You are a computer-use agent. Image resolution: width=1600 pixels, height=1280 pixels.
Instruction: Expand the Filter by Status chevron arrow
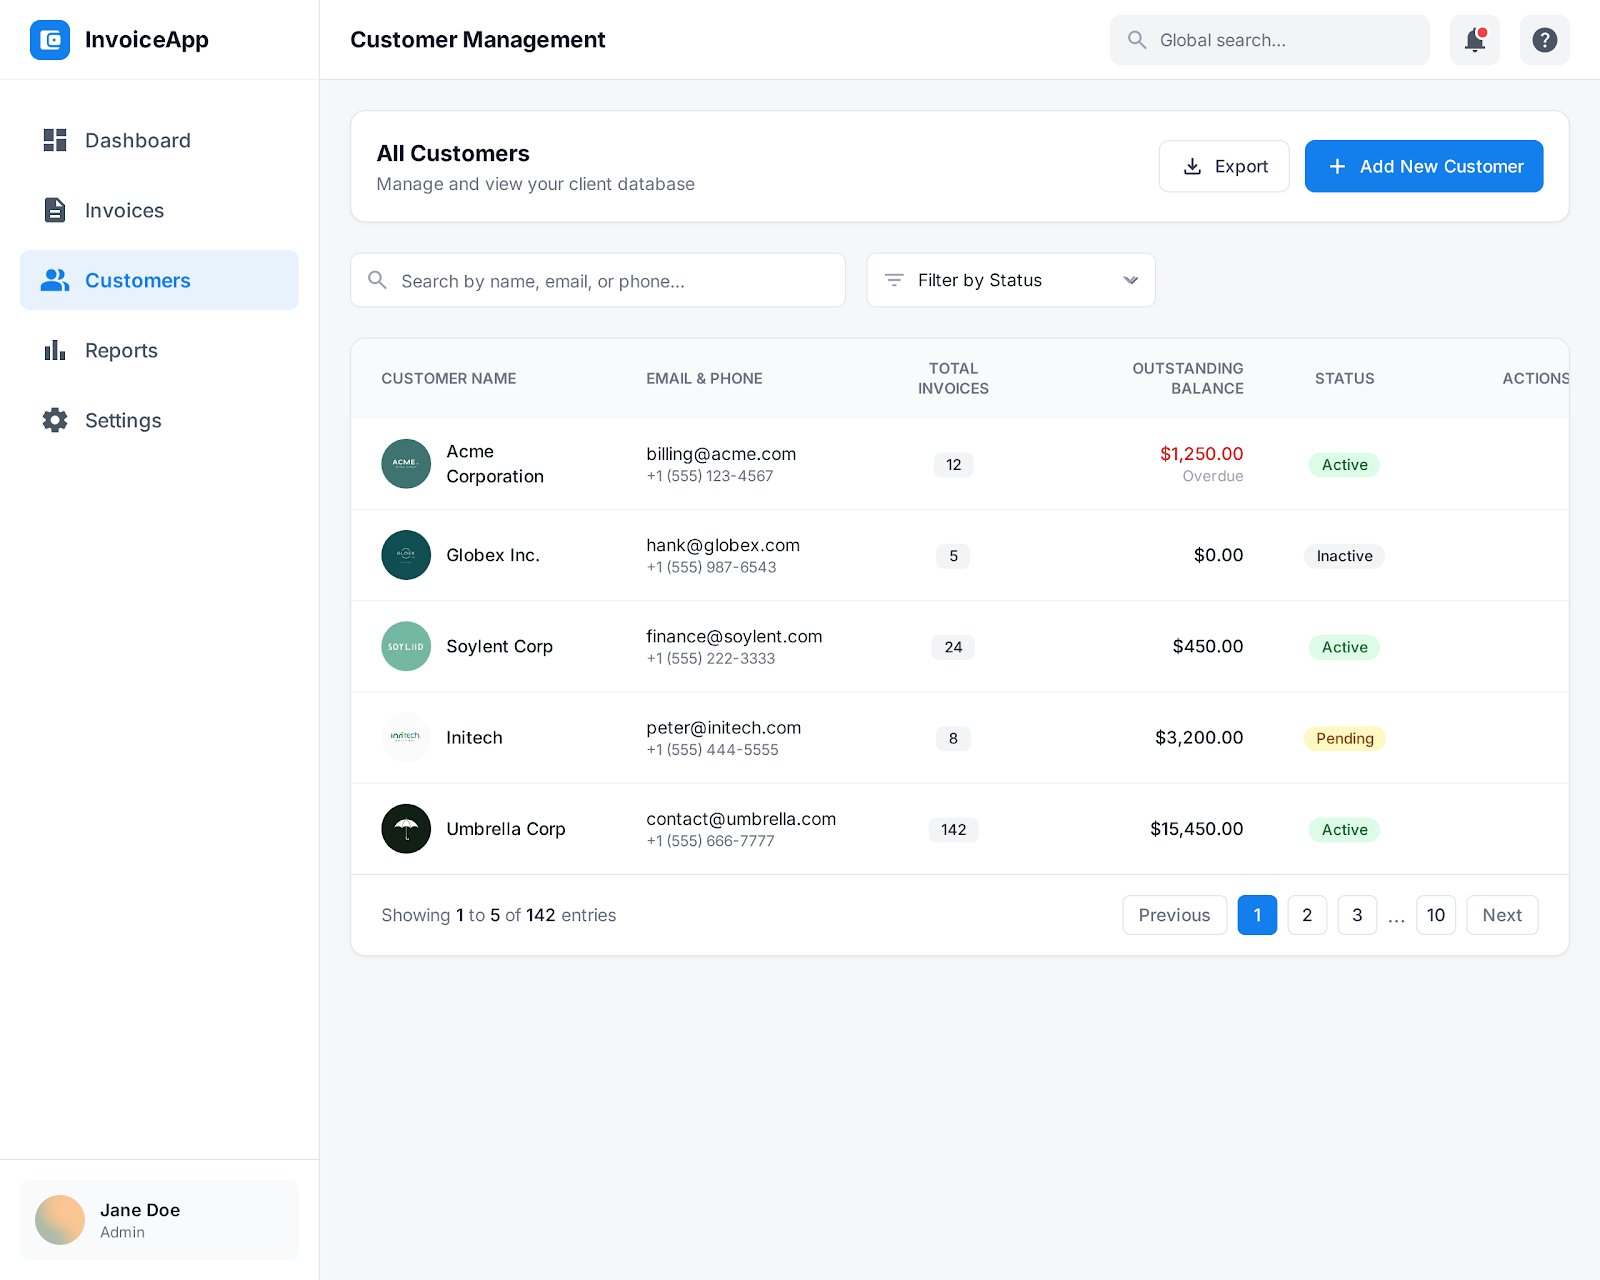pos(1130,280)
